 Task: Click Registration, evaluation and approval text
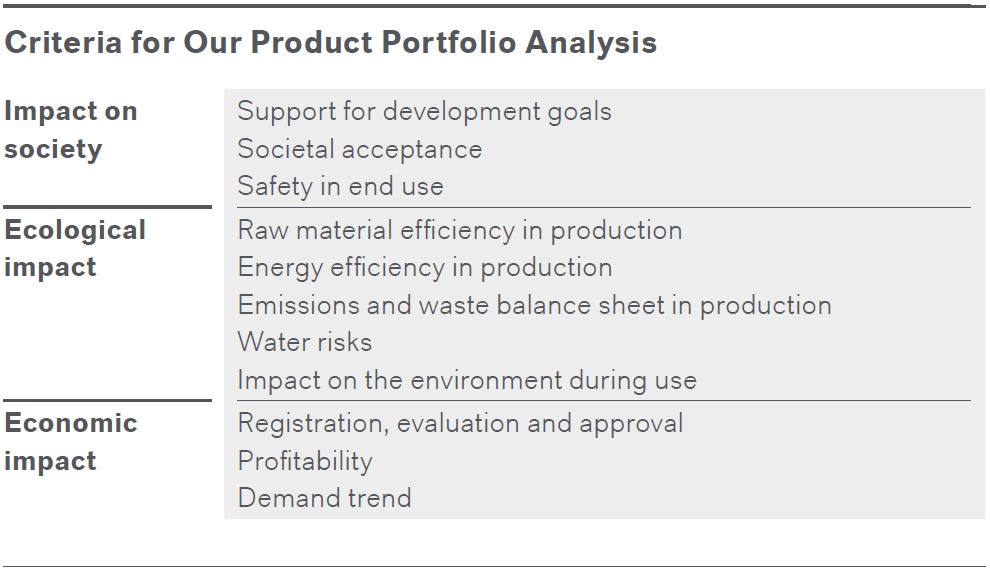pyautogui.click(x=460, y=424)
